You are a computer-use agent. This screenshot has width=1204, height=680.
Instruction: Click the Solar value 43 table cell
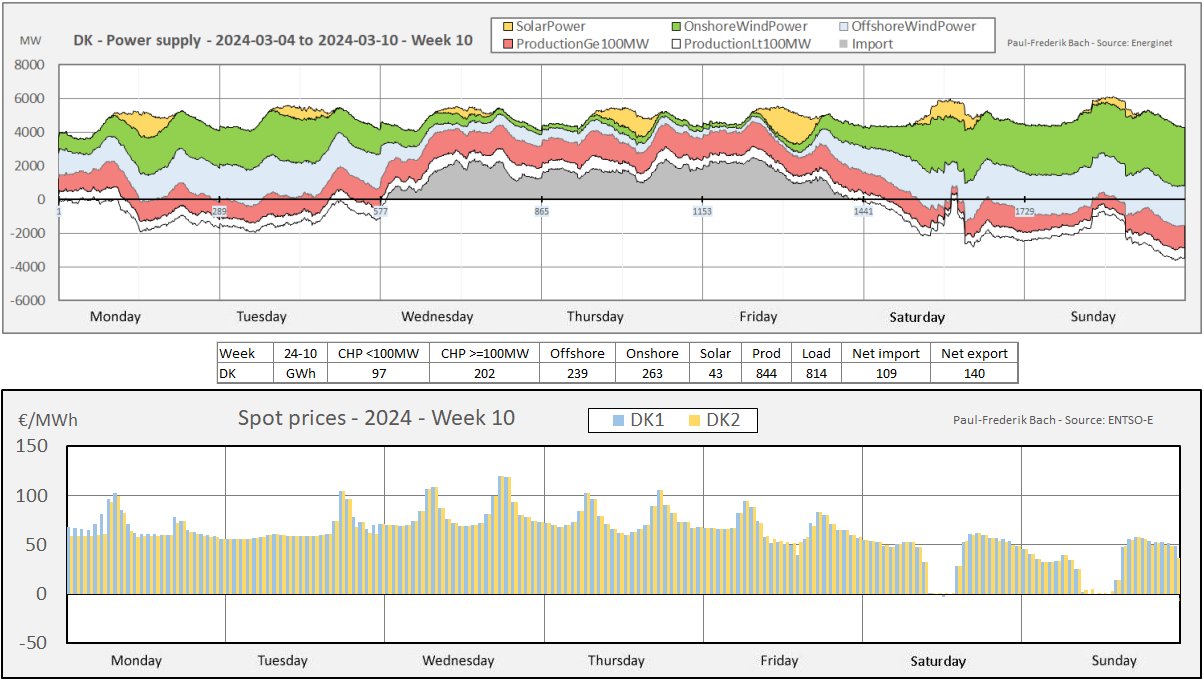tap(715, 373)
